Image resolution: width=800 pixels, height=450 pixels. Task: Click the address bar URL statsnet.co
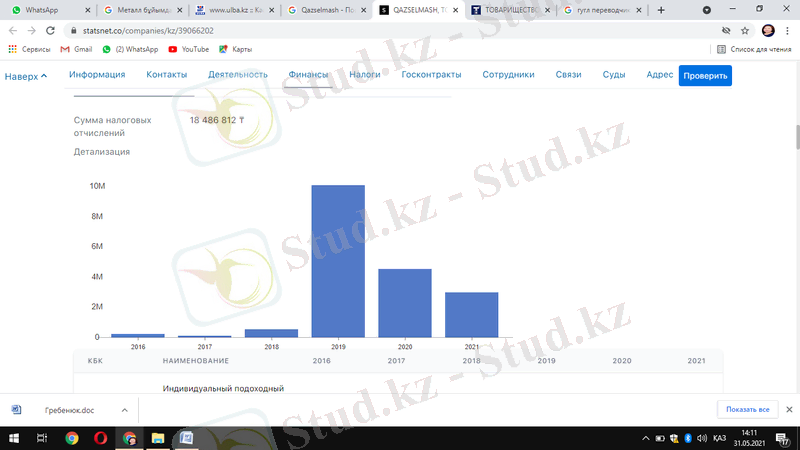[x=148, y=31]
